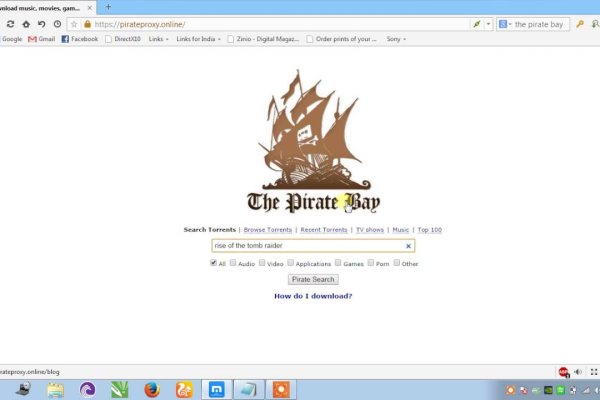Open the Links for India dropdown
Viewport: 600px width, 400px height.
pyautogui.click(x=197, y=39)
